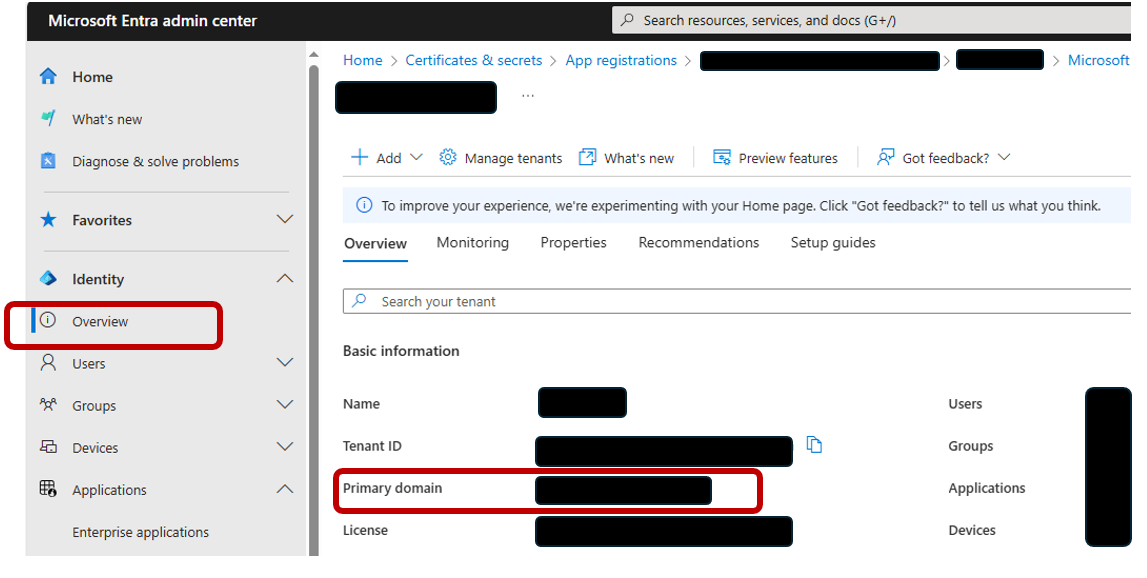Click the Users person icon
The image size is (1147, 578).
tap(48, 363)
